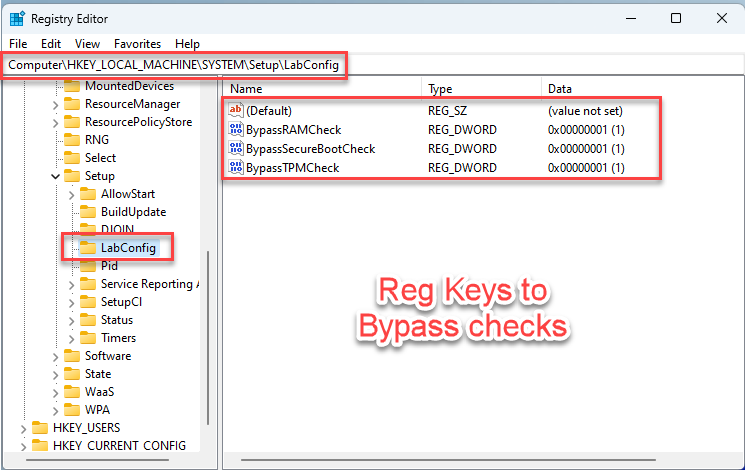The image size is (745, 470).
Task: Expand the HKEY_USERS hive
Action: (x=23, y=429)
